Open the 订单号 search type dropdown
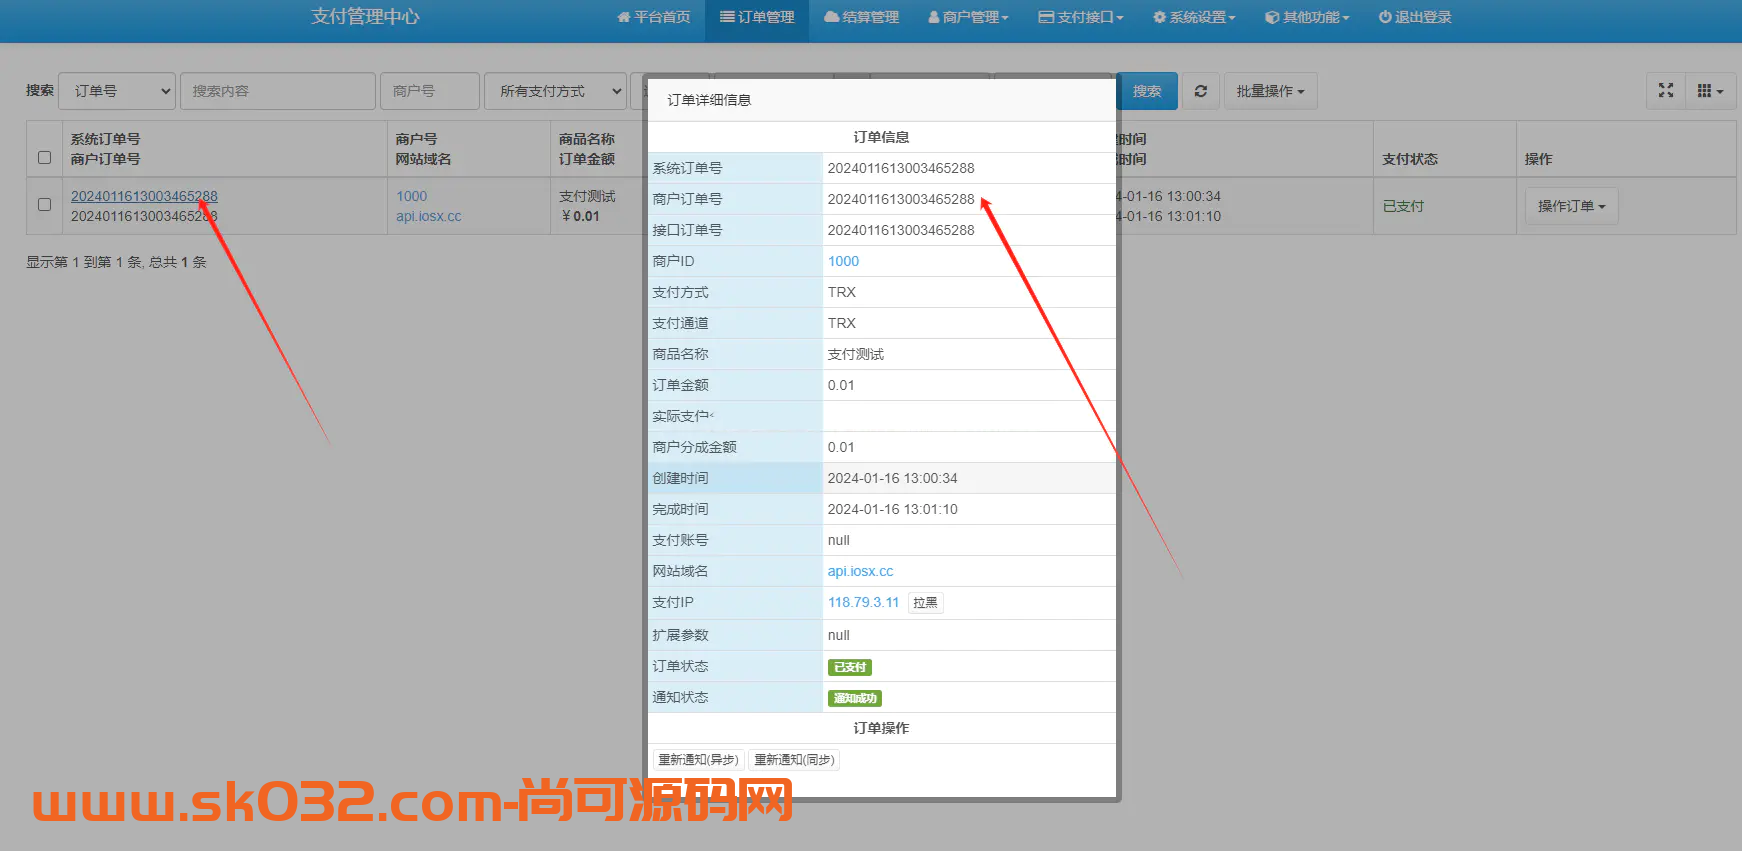 click(x=117, y=91)
